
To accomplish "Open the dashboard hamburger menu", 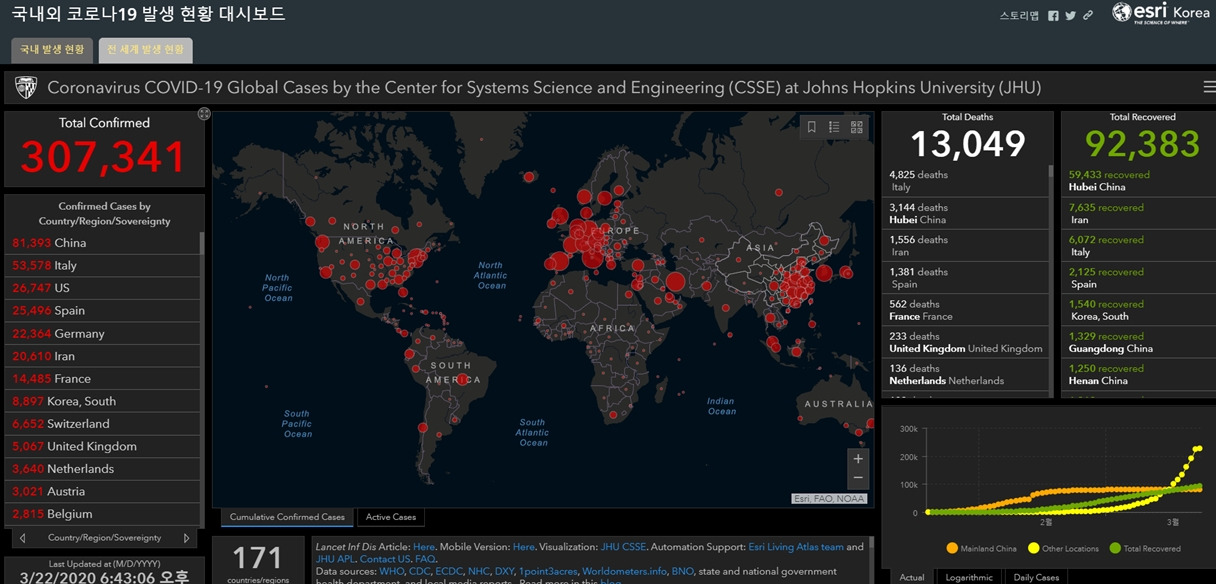I will pyautogui.click(x=1209, y=88).
